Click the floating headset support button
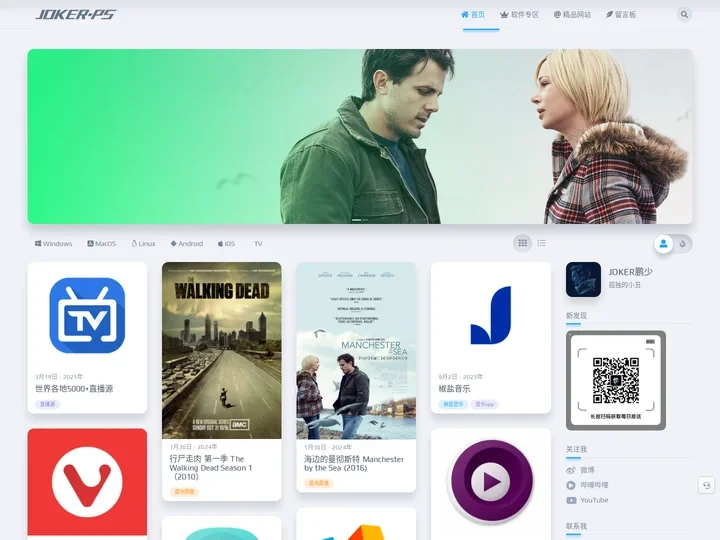720x540 pixels. pos(706,485)
